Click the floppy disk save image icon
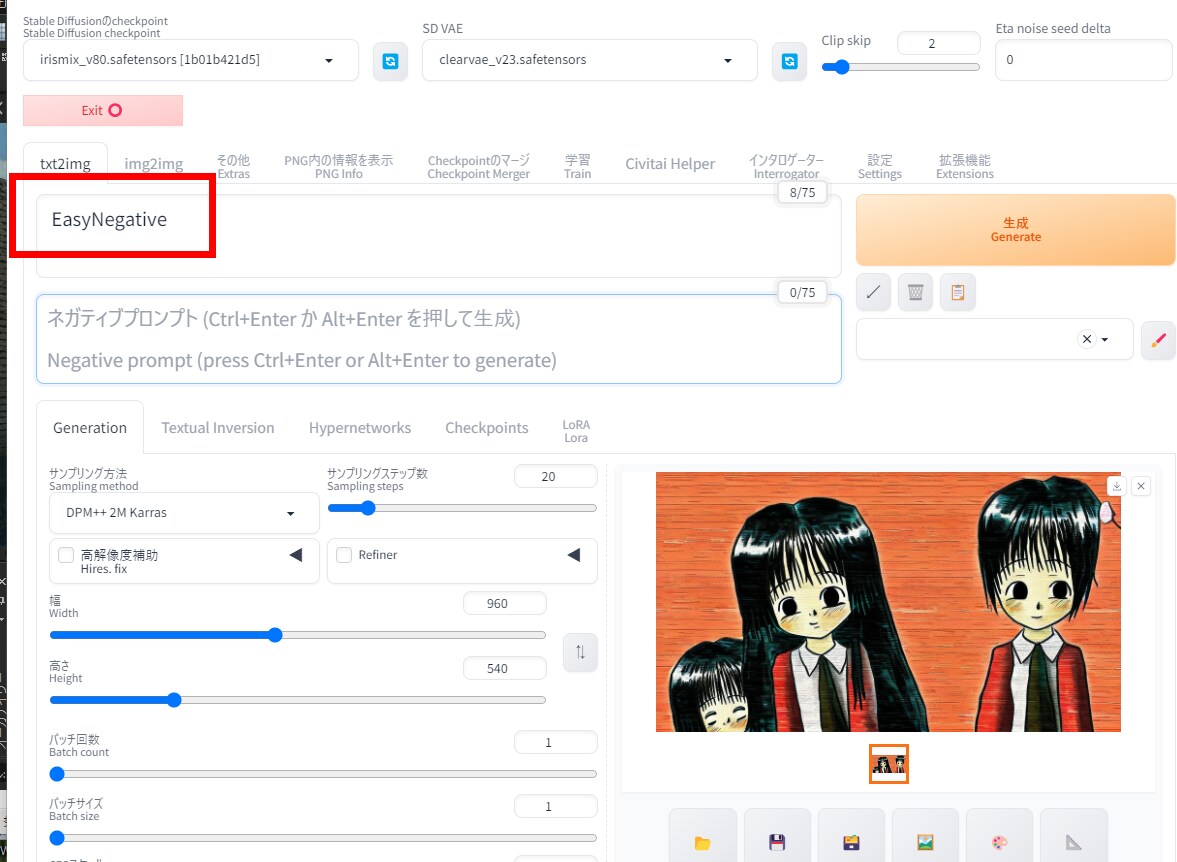The width and height of the screenshot is (1177, 862). 777,841
